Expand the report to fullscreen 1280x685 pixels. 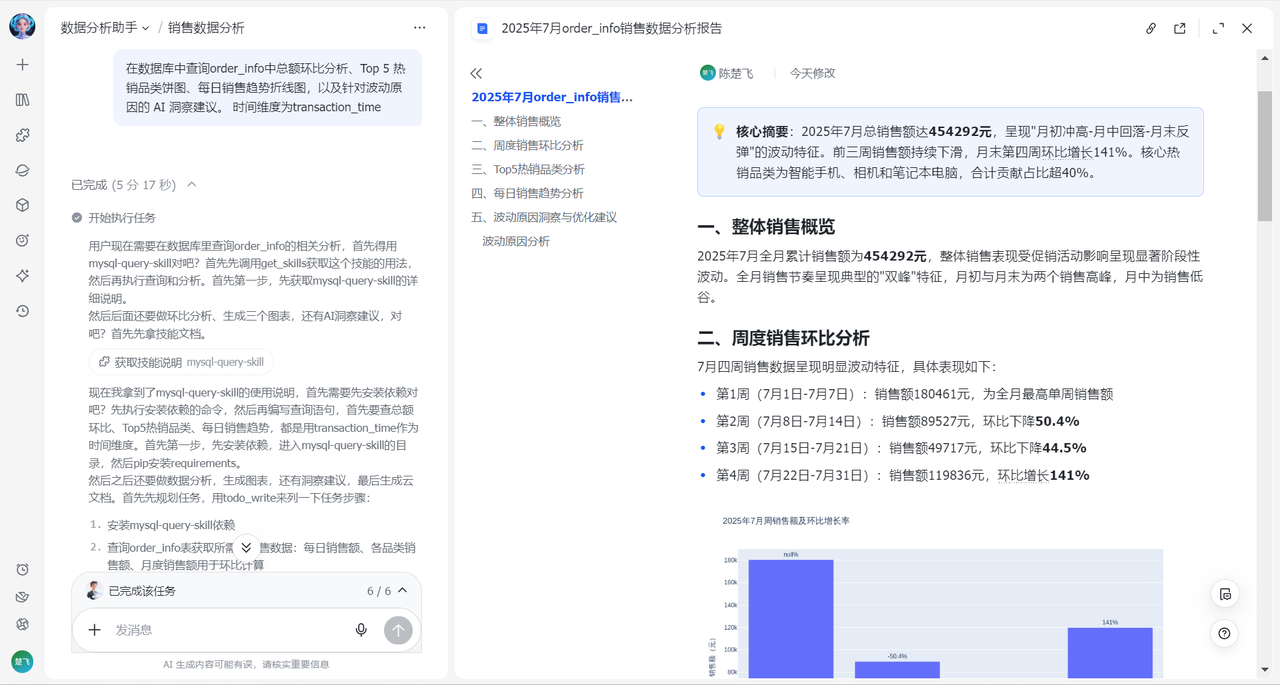(1218, 29)
